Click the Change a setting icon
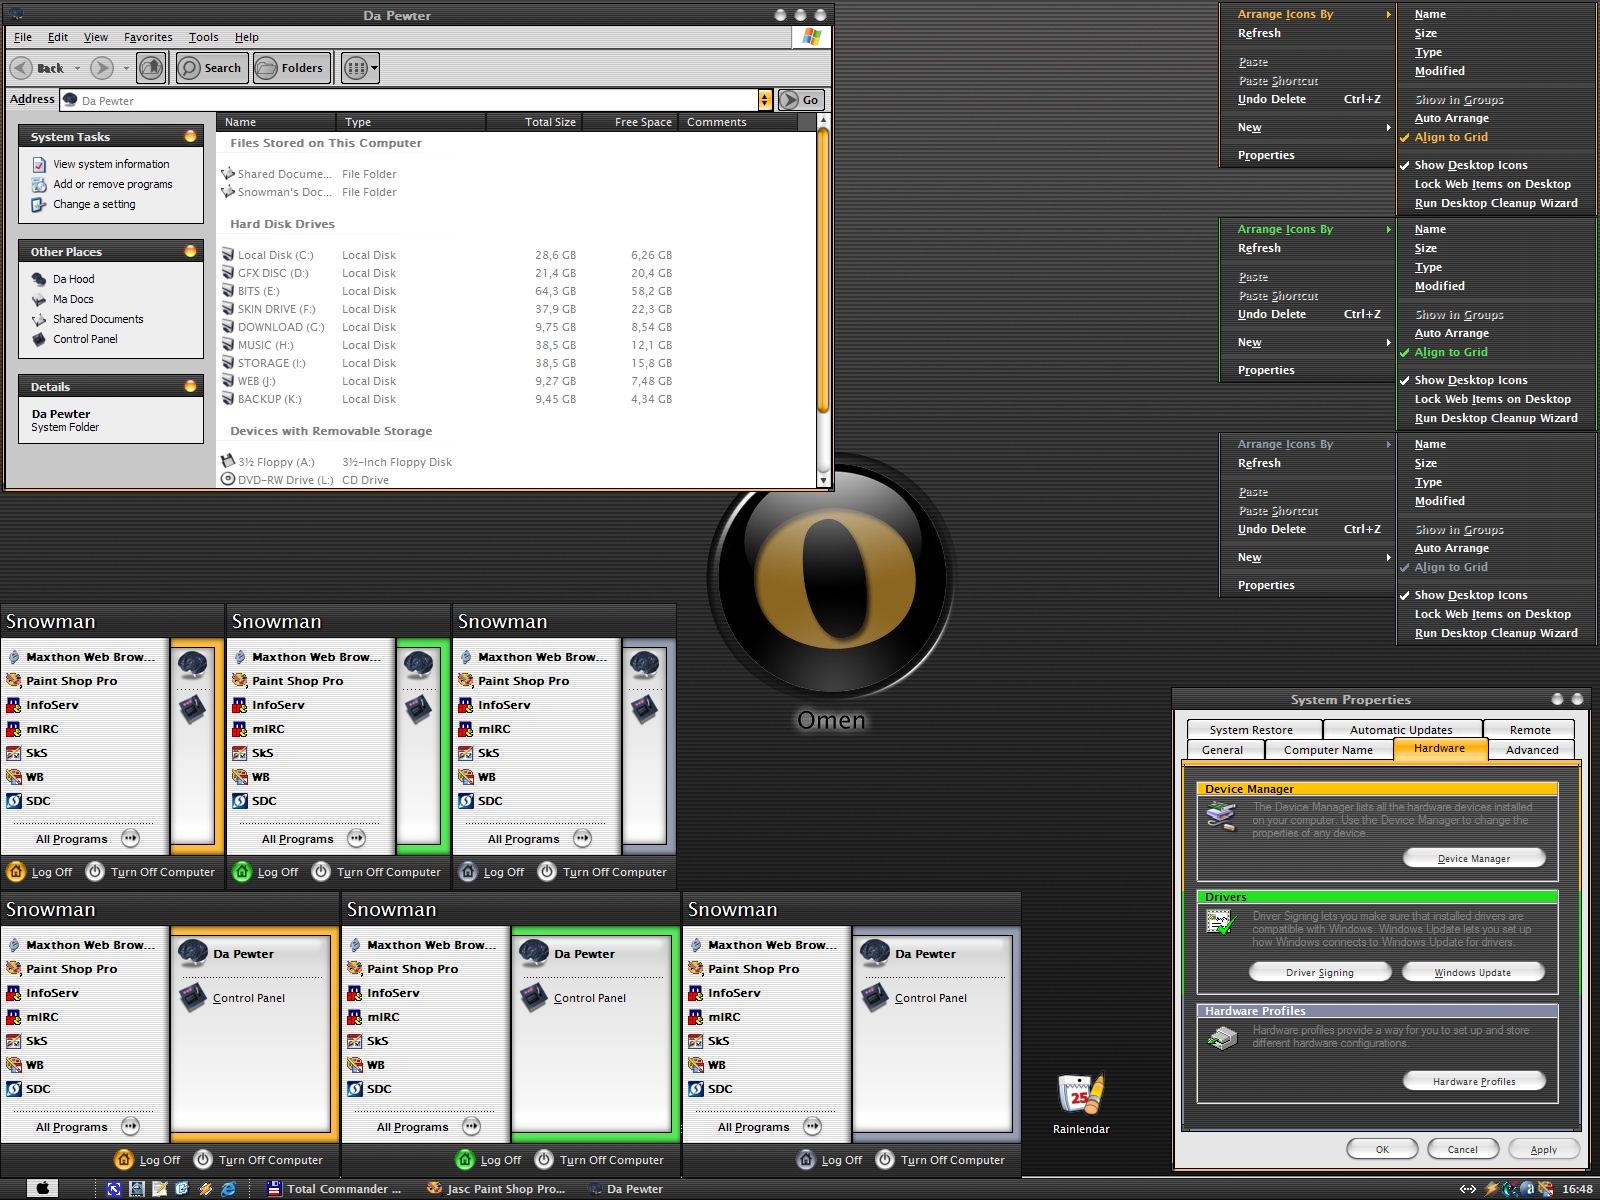Screen dimensions: 1600x1200 pos(39,204)
